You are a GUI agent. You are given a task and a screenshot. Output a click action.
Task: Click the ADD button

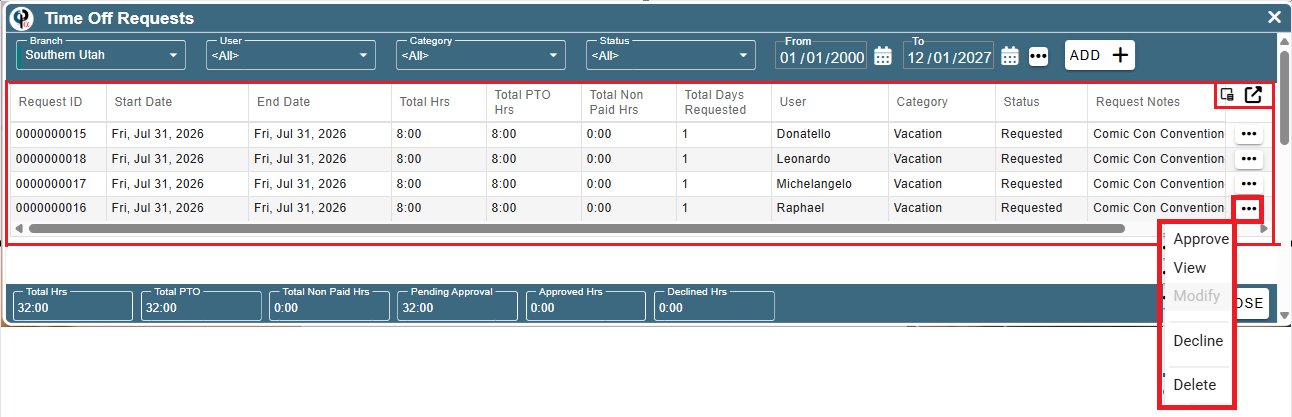click(x=1099, y=55)
